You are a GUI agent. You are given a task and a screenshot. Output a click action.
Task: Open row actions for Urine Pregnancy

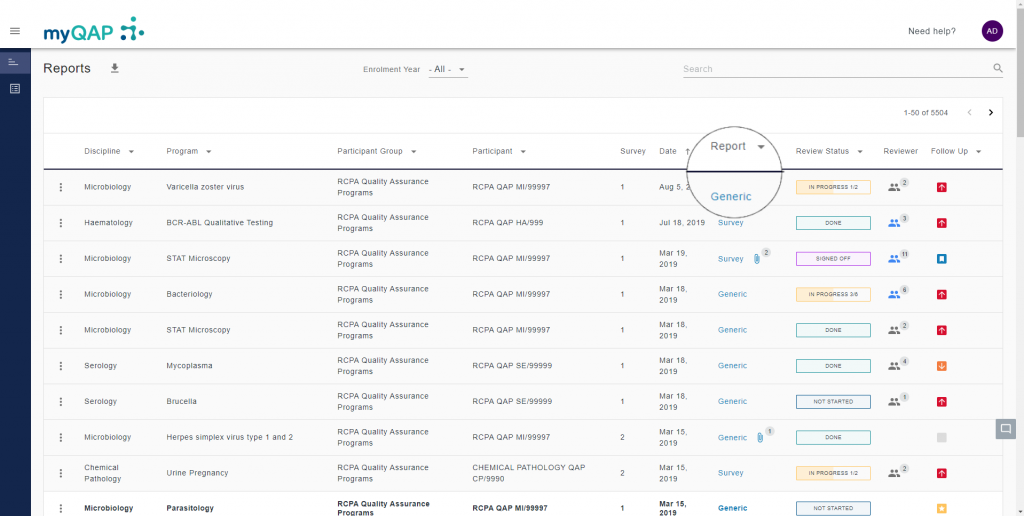61,473
